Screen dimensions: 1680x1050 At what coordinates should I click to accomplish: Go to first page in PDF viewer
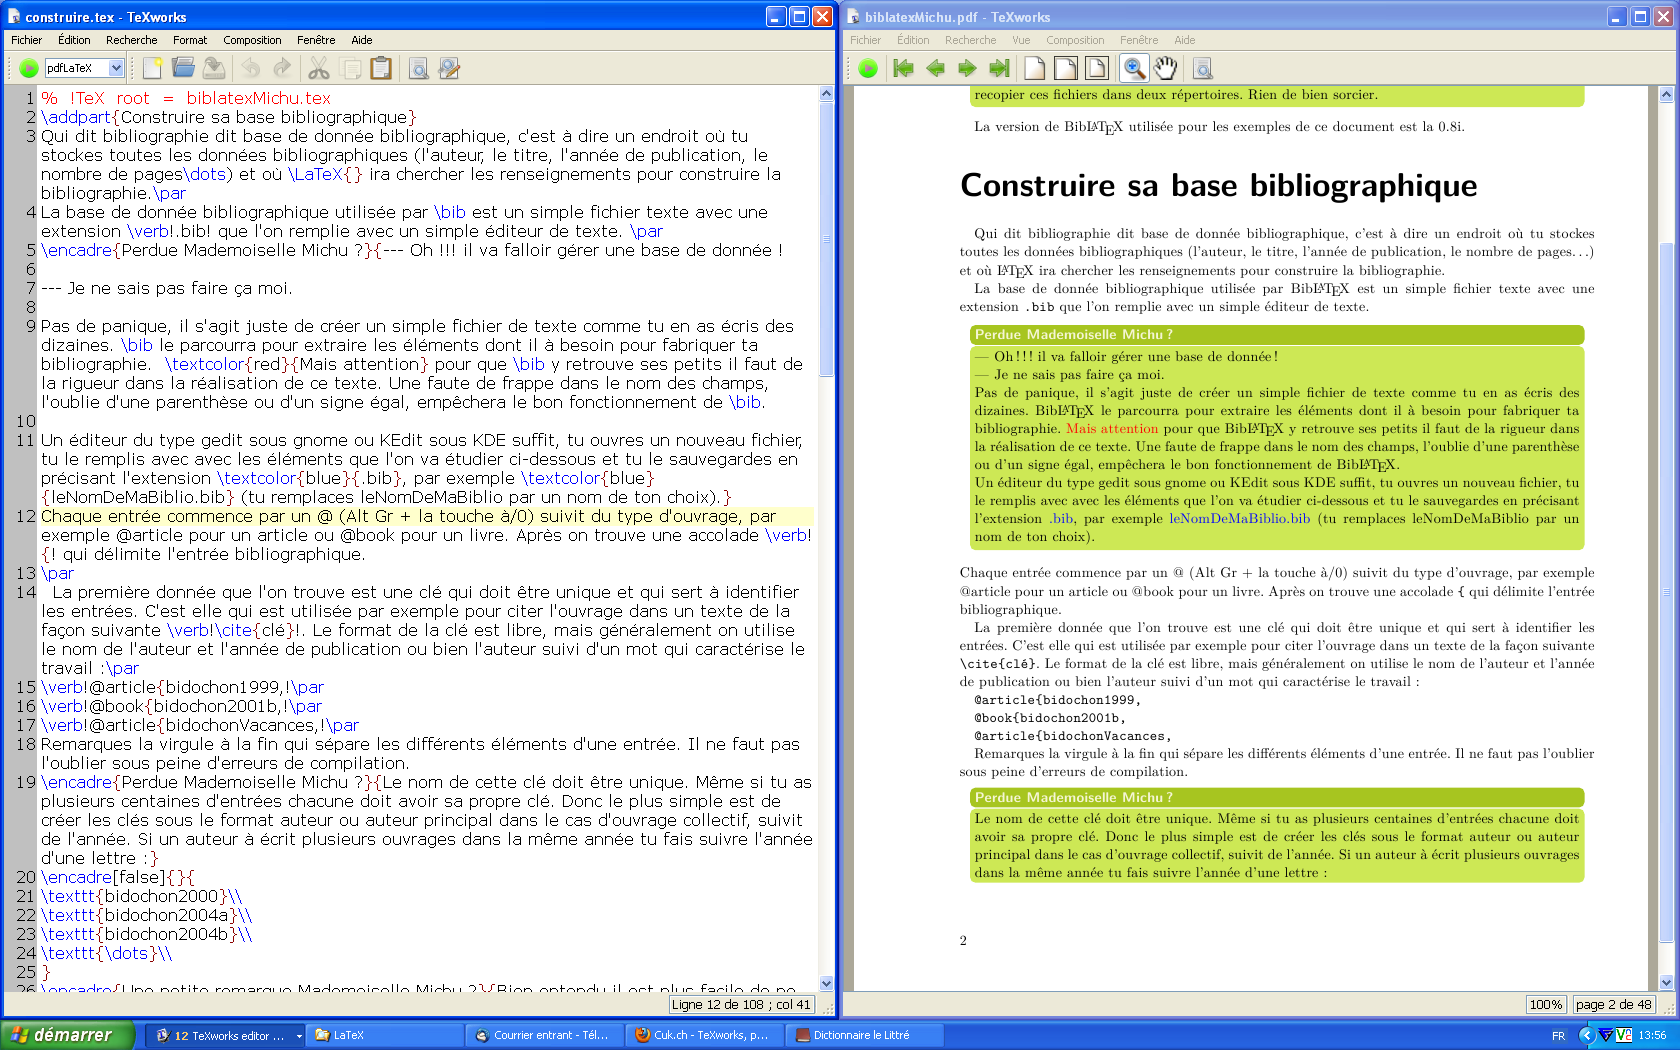pos(904,68)
